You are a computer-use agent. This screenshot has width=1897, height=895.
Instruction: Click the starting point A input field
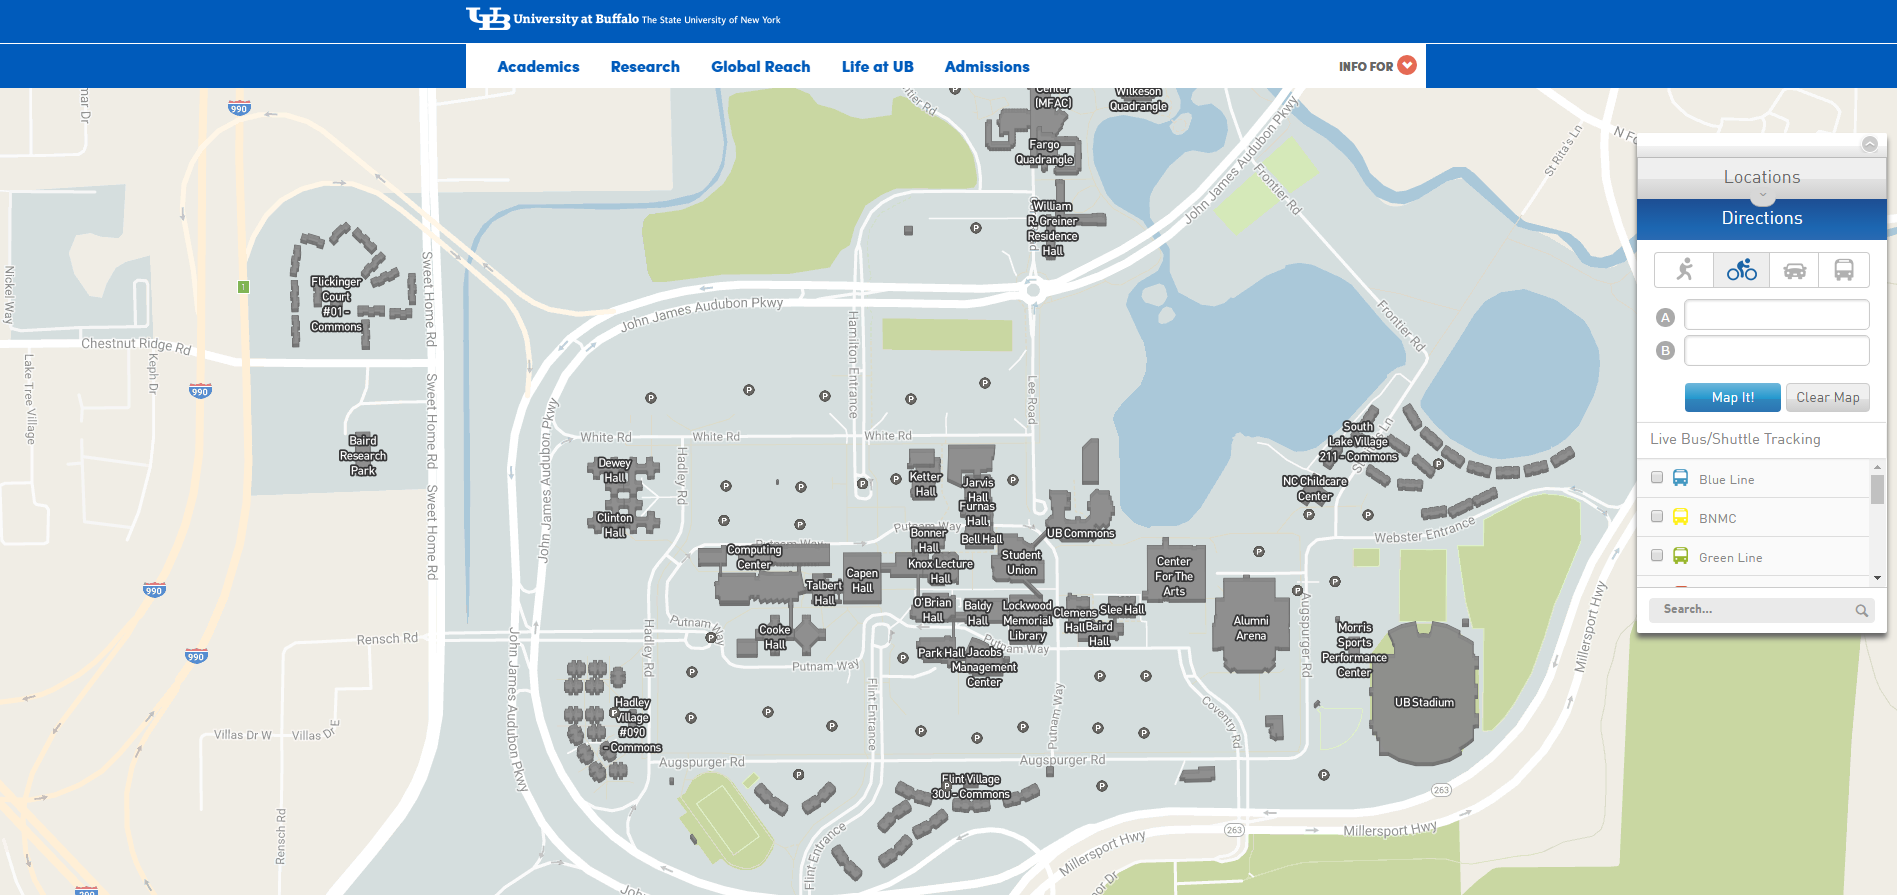tap(1777, 315)
